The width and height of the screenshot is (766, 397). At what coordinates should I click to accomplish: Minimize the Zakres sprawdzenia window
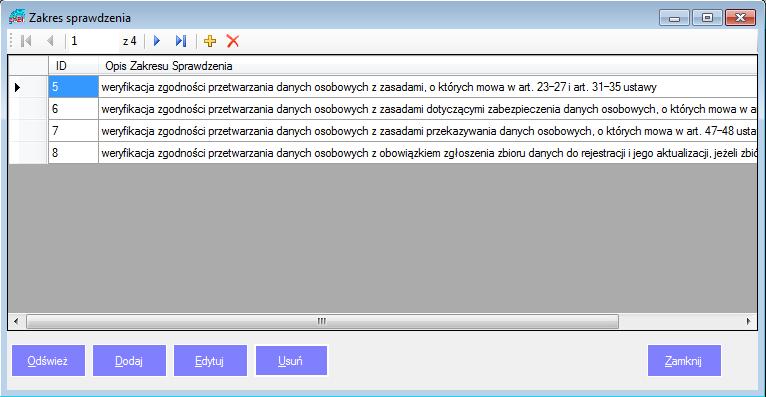tap(674, 18)
